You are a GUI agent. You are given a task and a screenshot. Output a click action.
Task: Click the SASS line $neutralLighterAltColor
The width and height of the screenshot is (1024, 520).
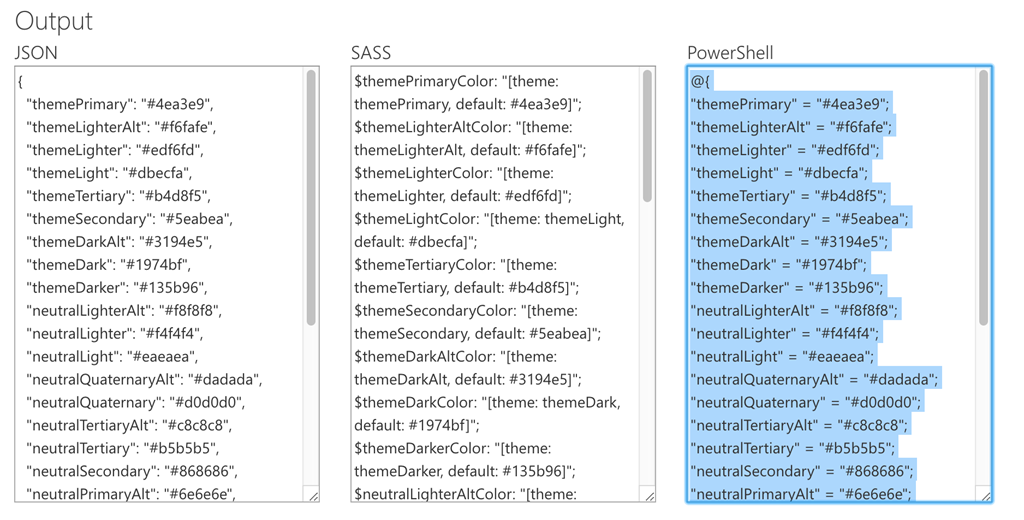point(466,494)
